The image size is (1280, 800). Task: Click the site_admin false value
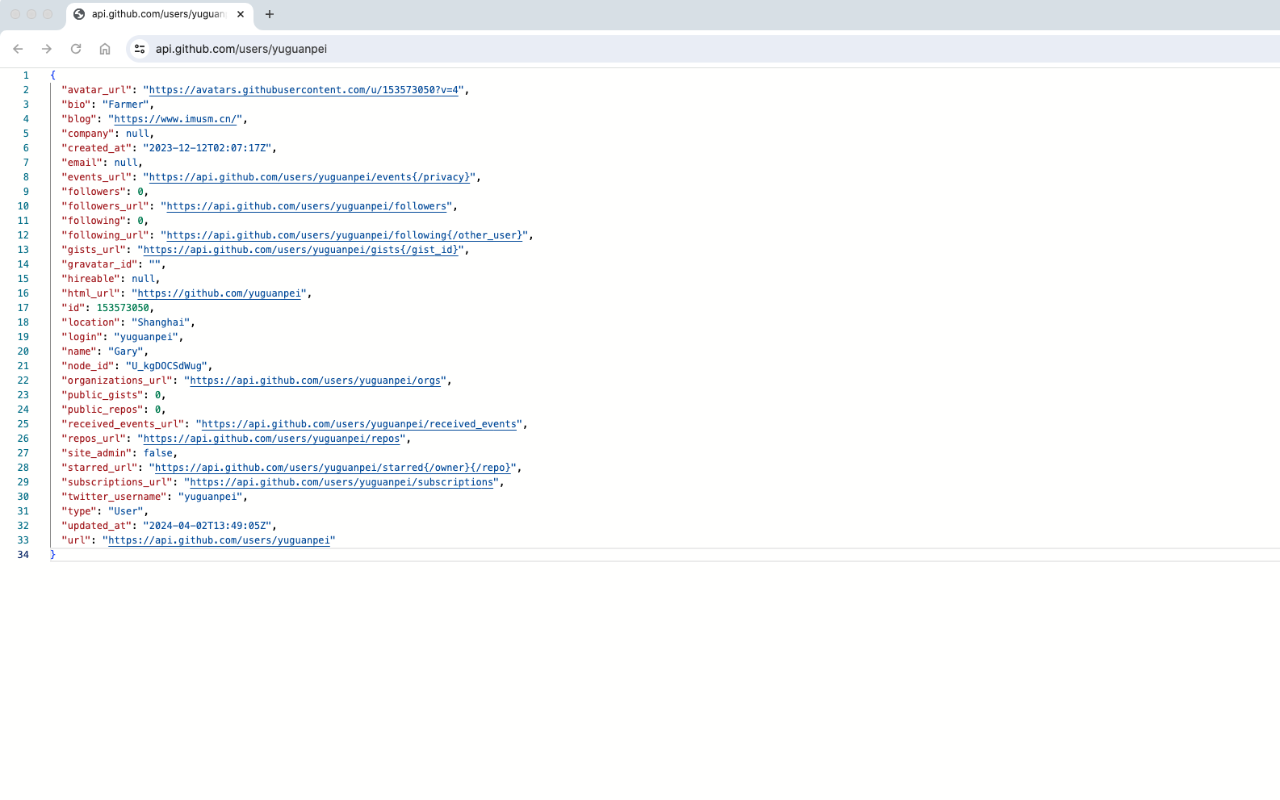click(x=158, y=453)
